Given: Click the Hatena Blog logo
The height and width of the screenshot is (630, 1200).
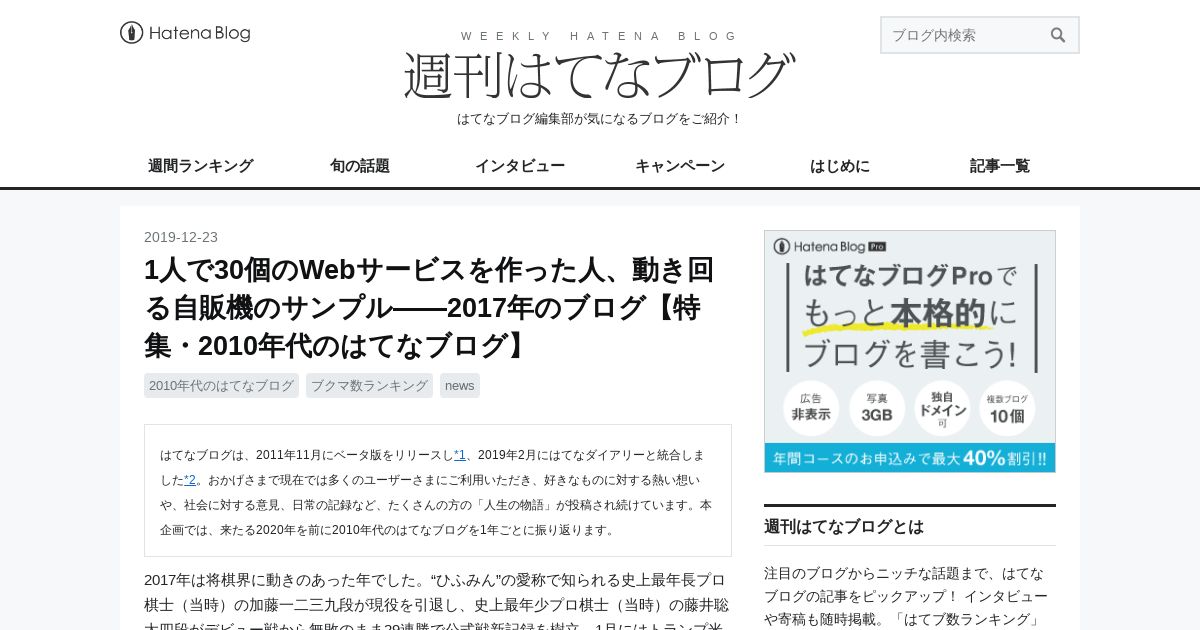Looking at the screenshot, I should coord(185,33).
